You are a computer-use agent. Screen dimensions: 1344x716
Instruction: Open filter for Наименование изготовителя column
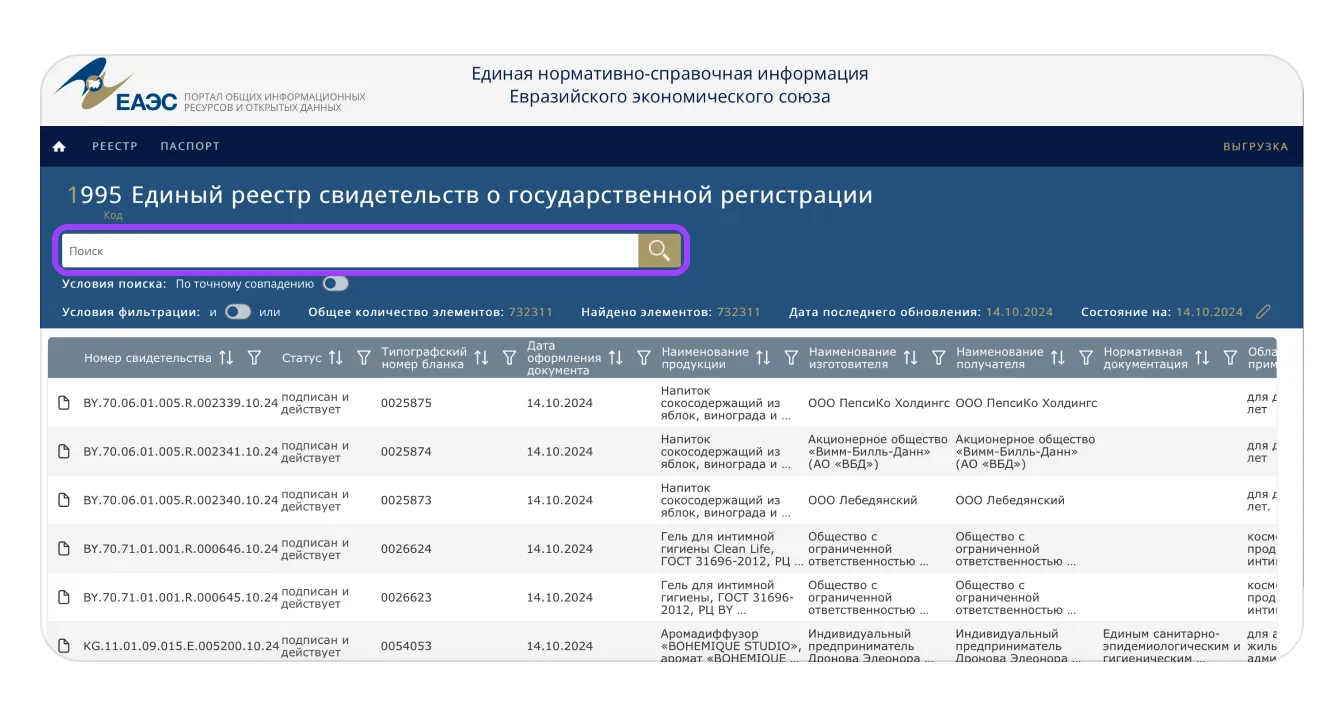(938, 358)
